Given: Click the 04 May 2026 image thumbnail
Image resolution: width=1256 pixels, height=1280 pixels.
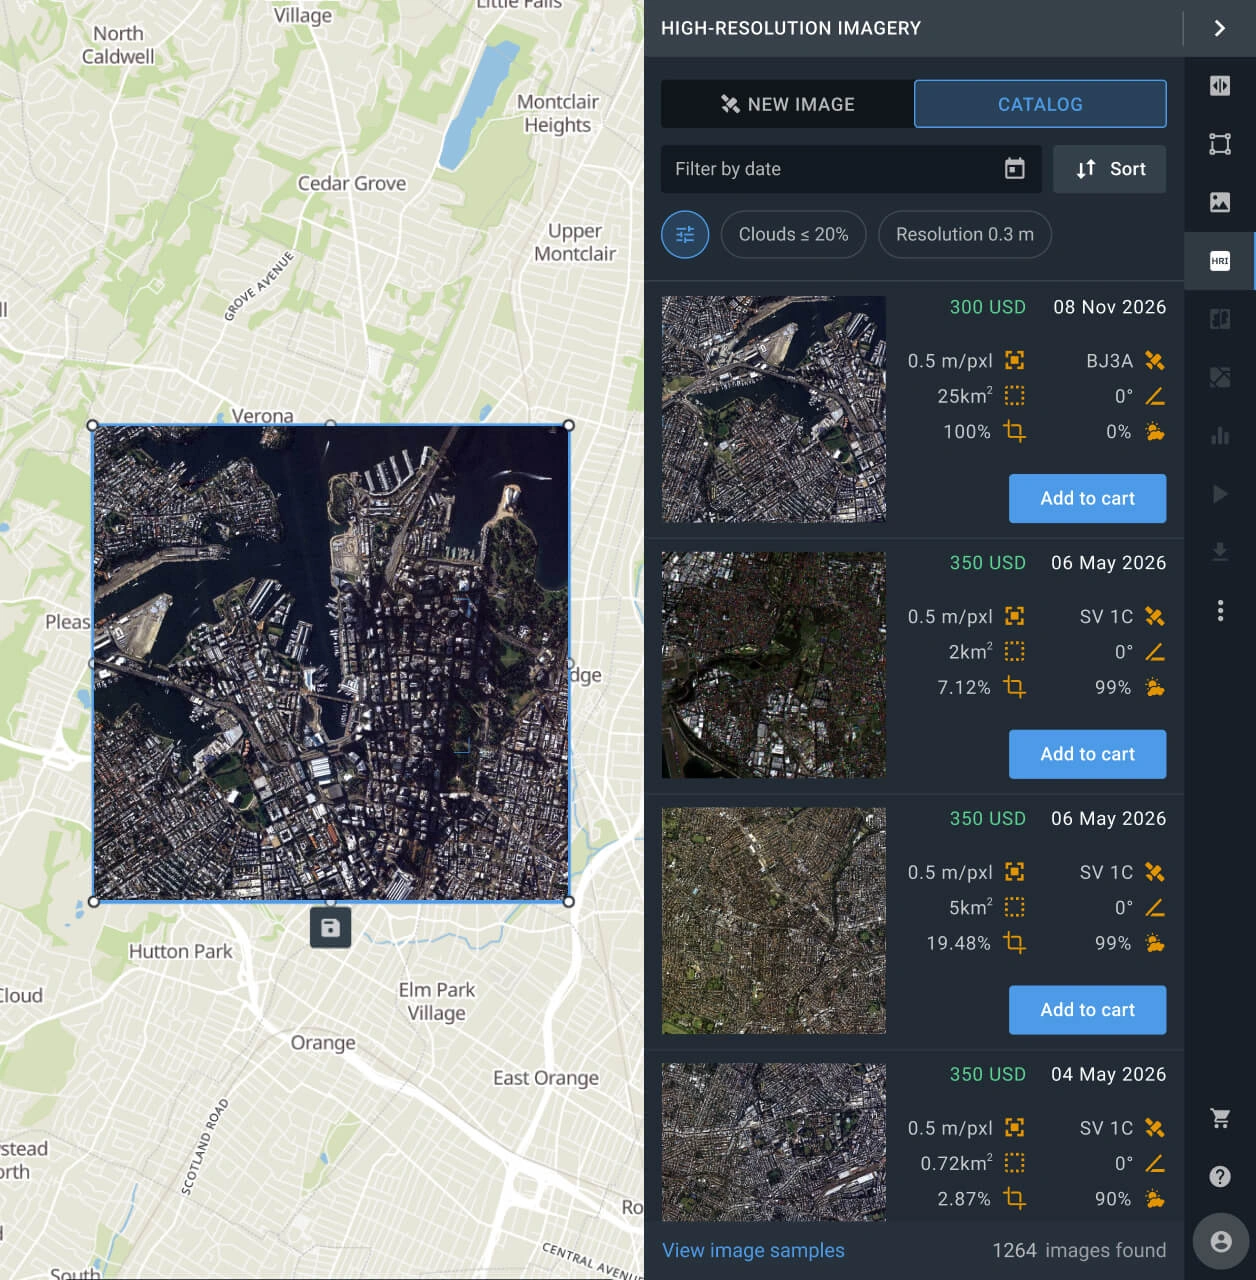Looking at the screenshot, I should [773, 1140].
